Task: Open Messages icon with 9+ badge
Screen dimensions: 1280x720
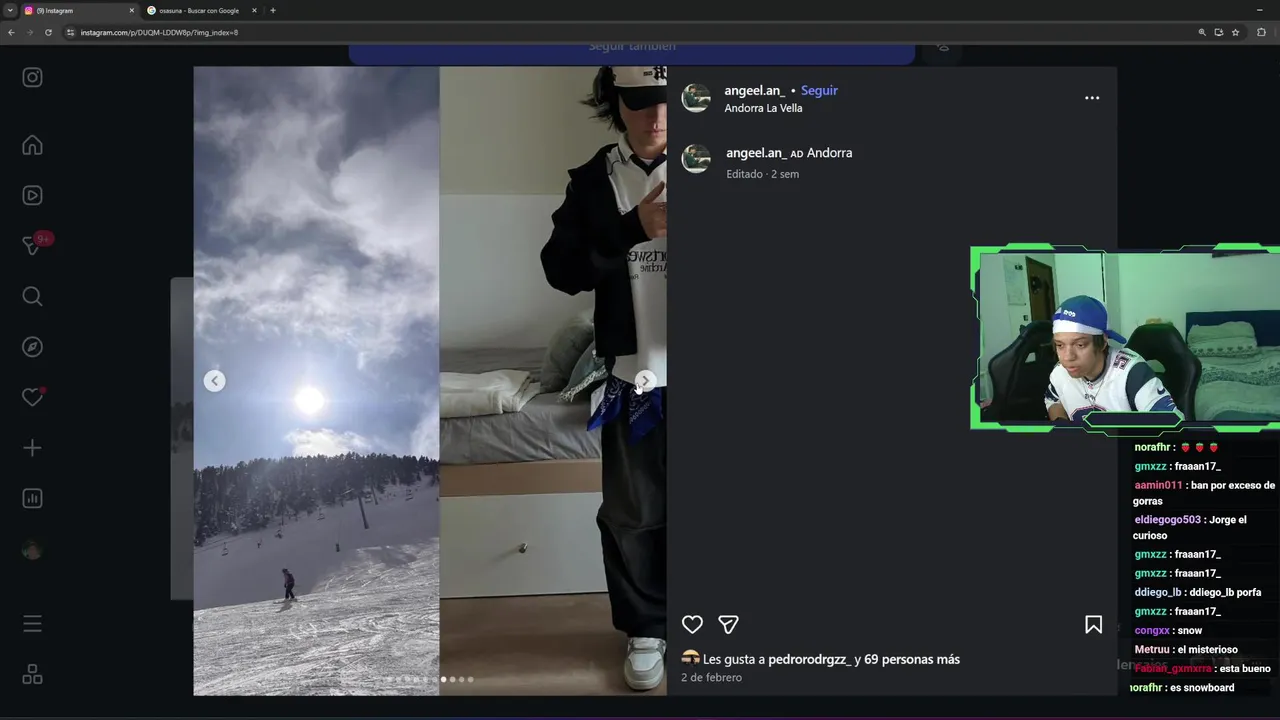Action: tap(32, 246)
